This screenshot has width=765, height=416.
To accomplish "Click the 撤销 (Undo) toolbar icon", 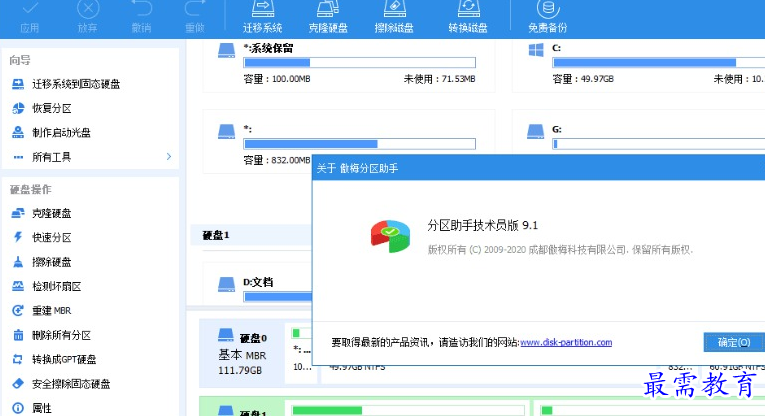I will pos(141,17).
